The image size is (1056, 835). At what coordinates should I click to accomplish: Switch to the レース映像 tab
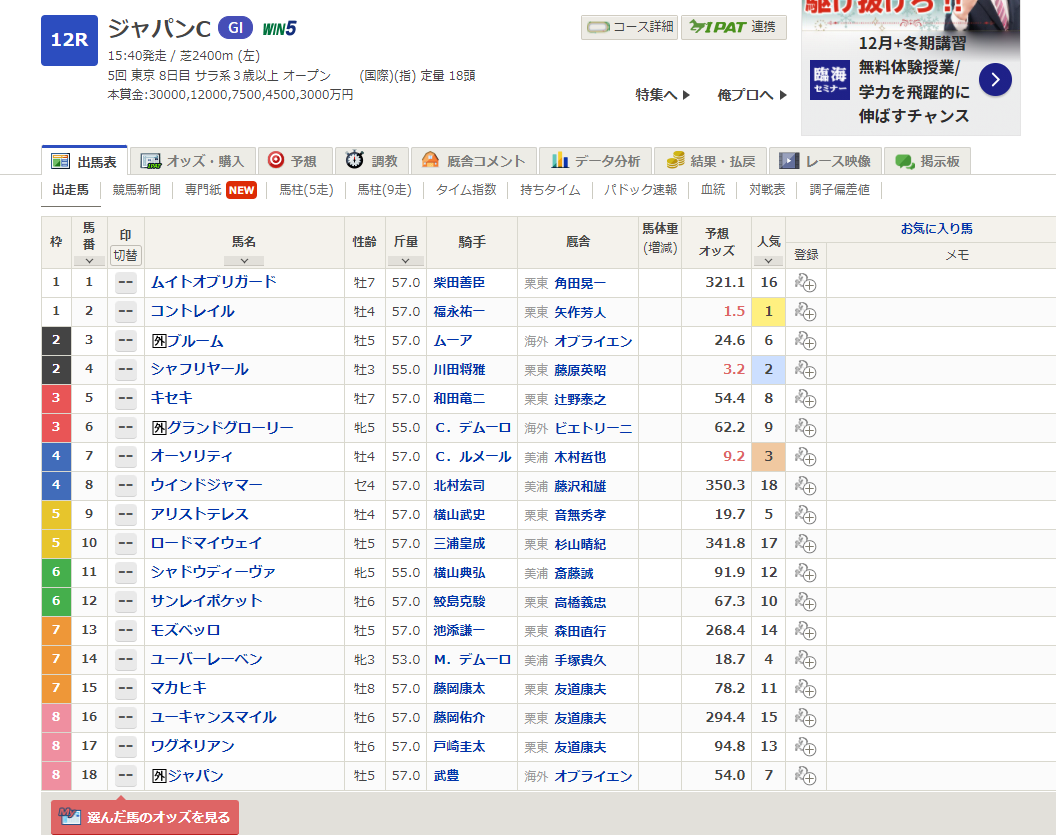click(x=825, y=161)
